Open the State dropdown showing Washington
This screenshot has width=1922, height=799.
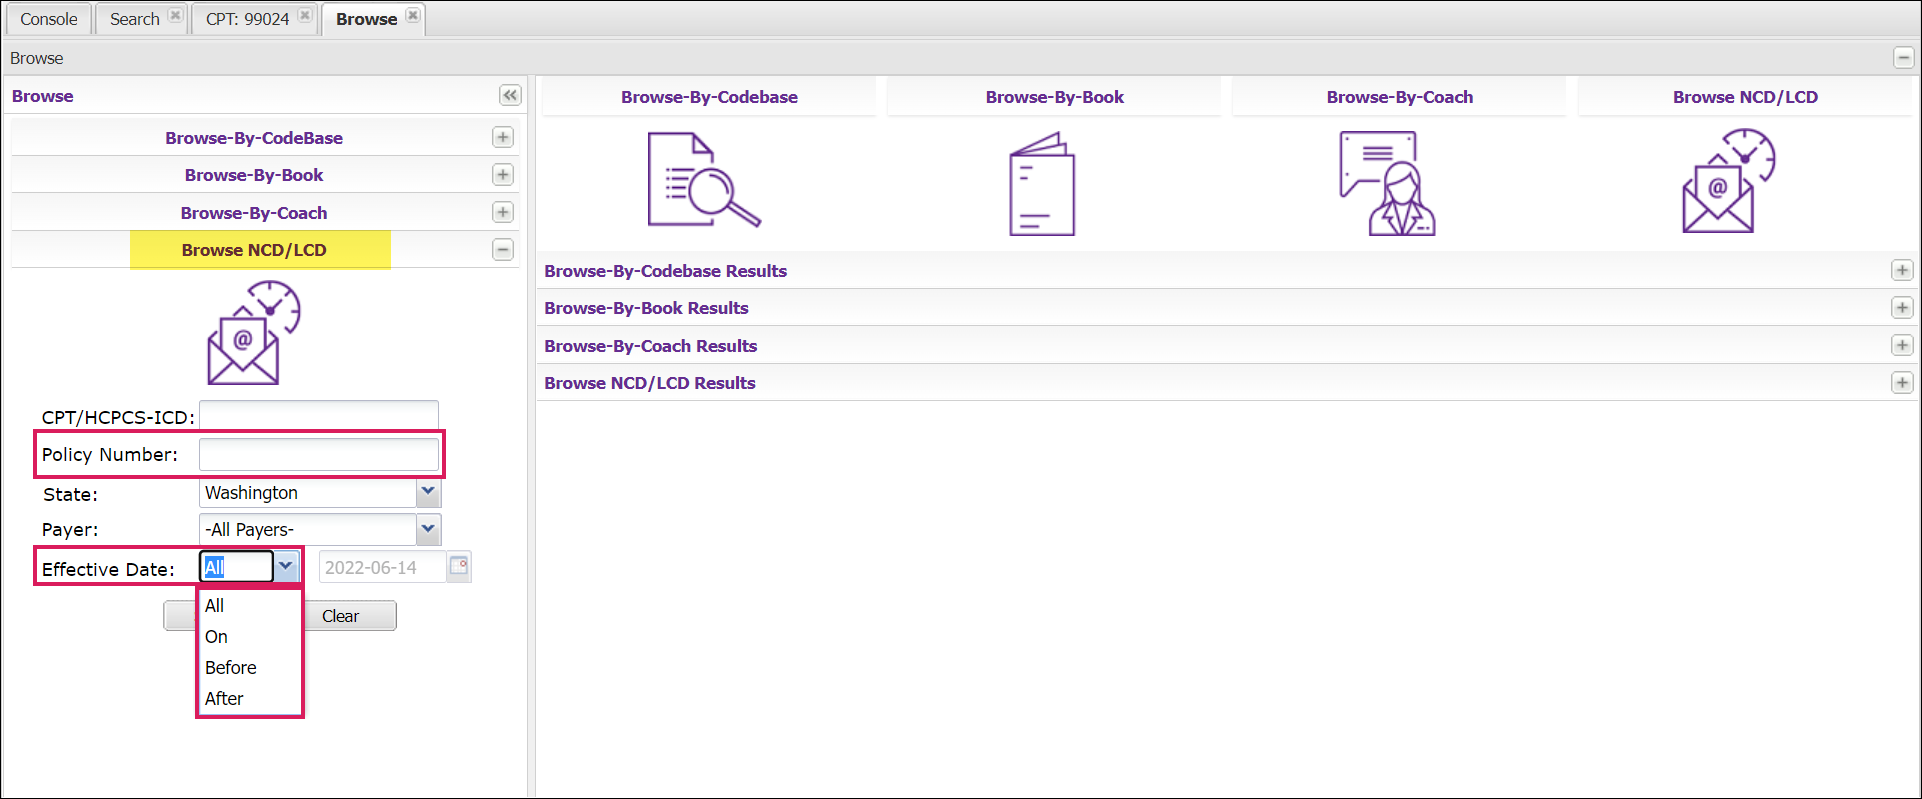[428, 492]
